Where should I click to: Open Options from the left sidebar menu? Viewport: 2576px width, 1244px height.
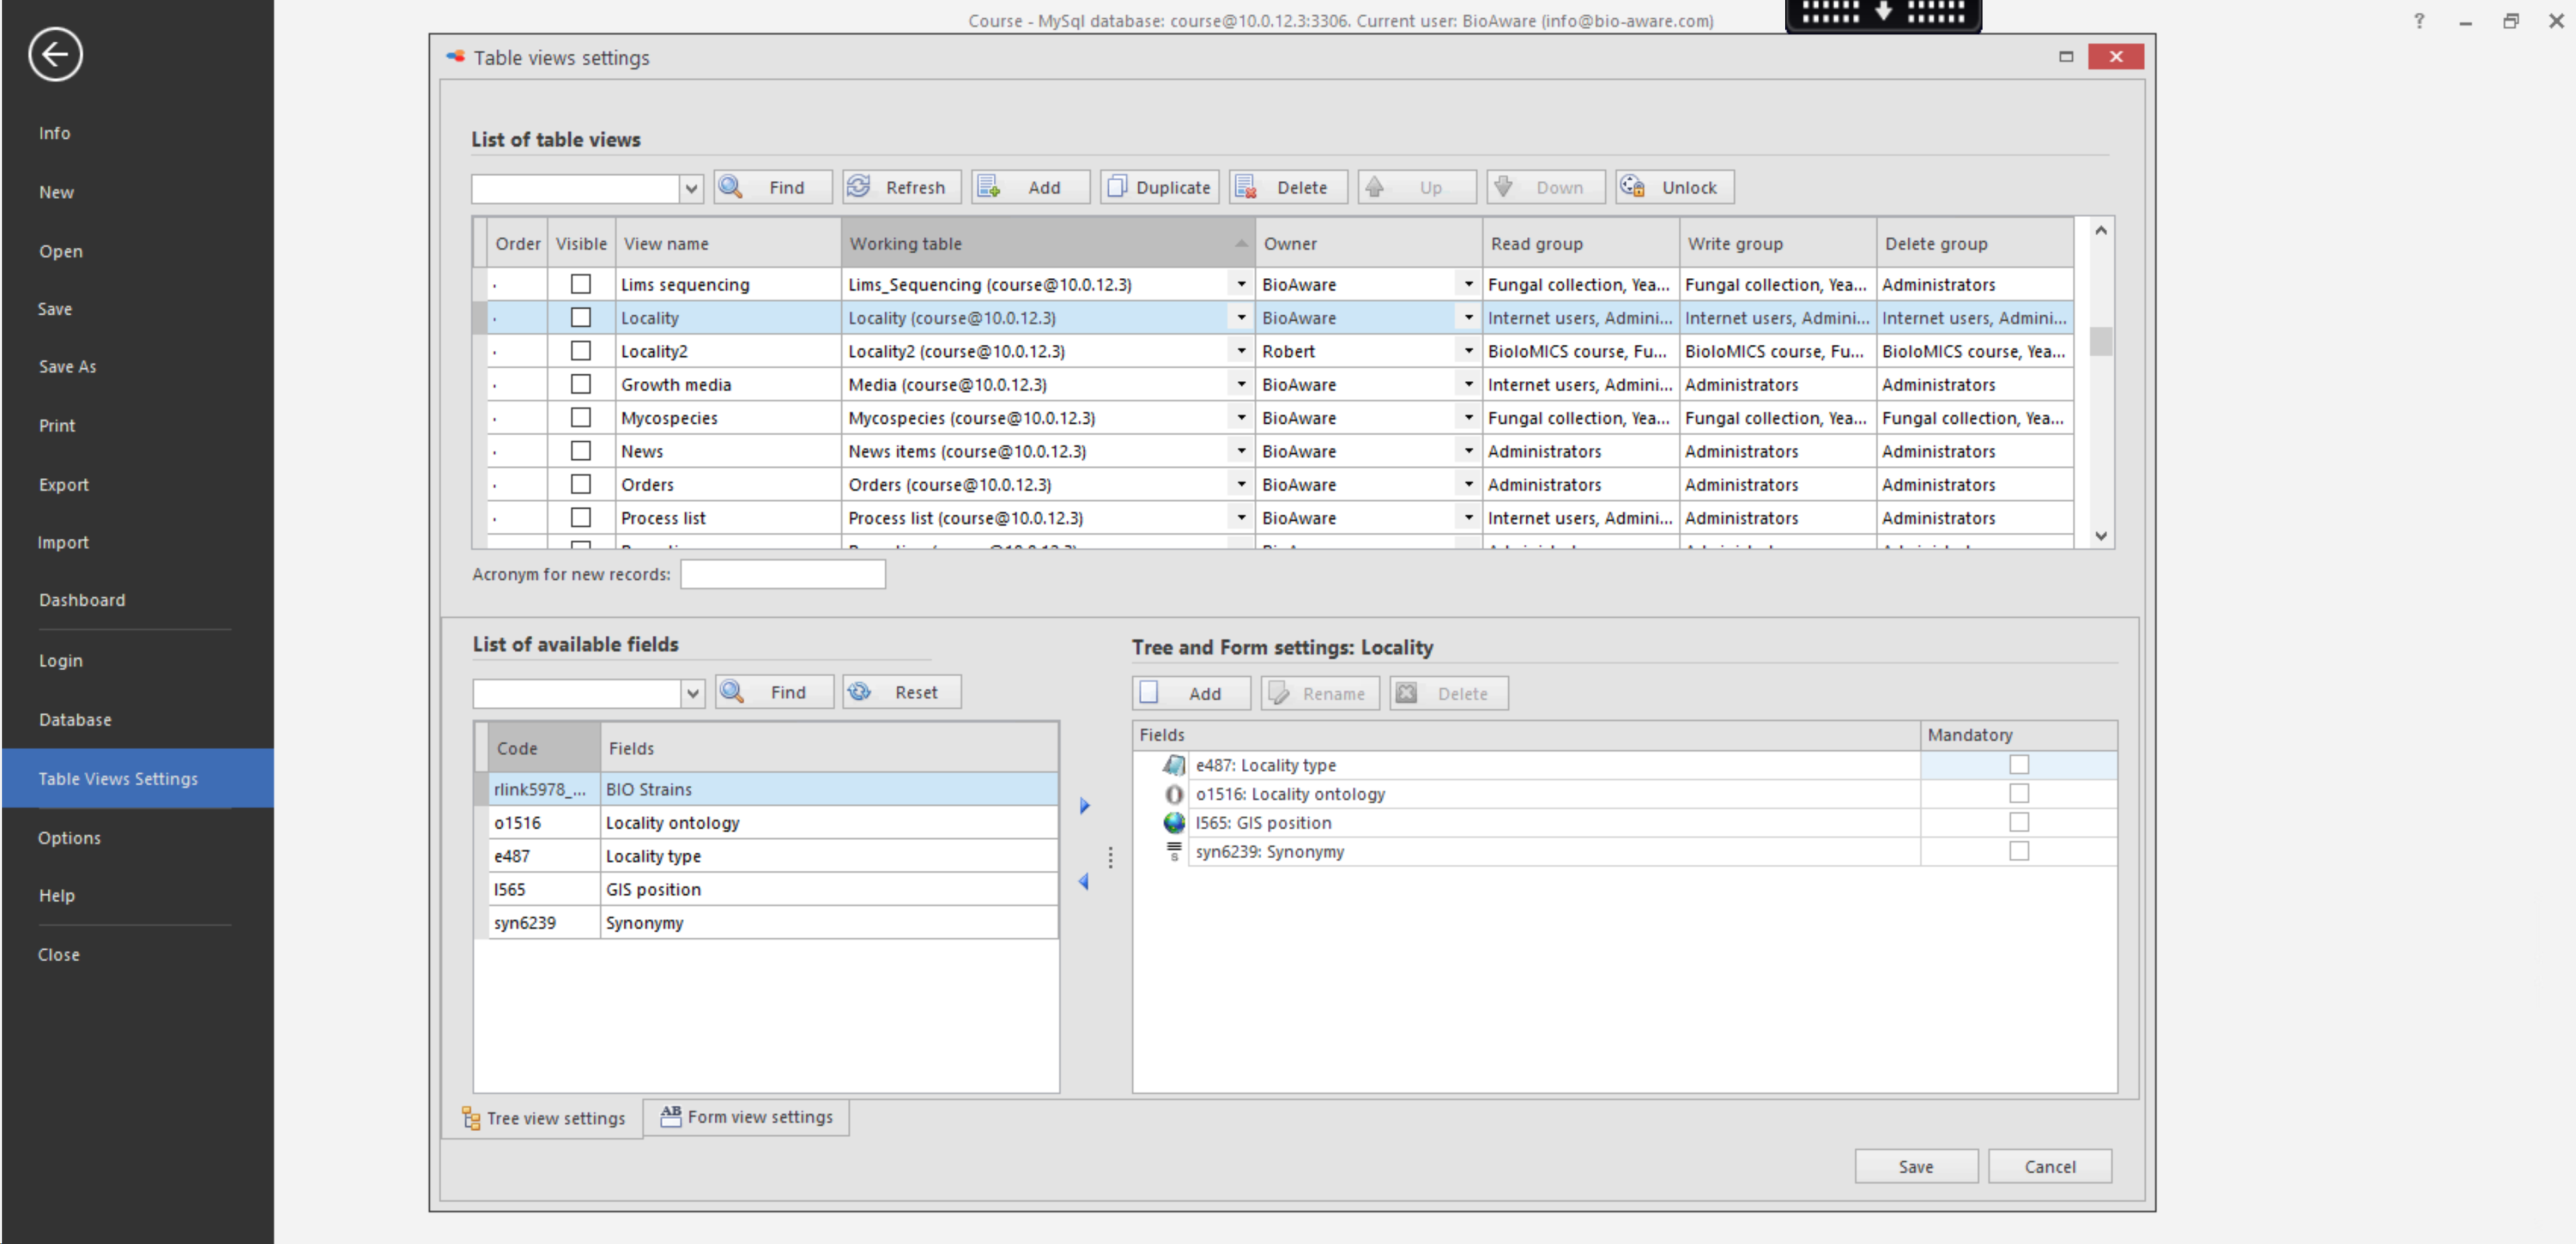point(69,837)
